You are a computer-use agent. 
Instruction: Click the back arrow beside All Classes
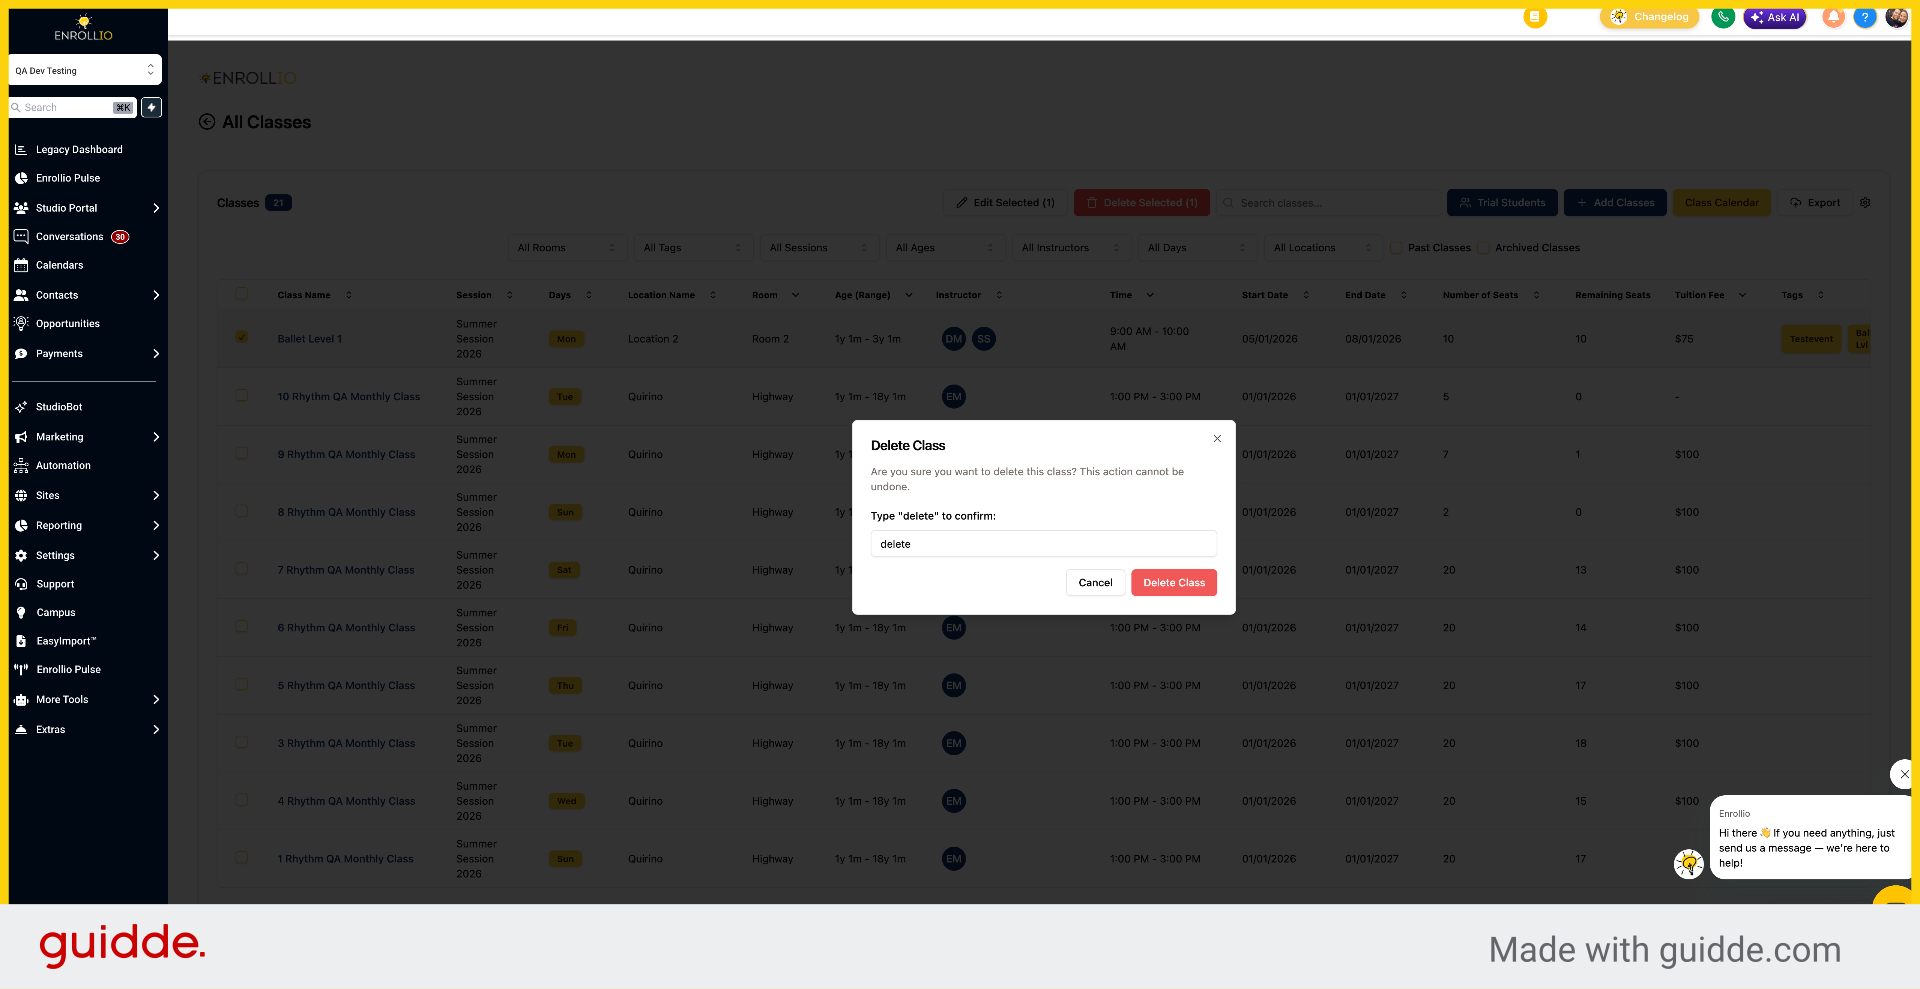(x=207, y=122)
